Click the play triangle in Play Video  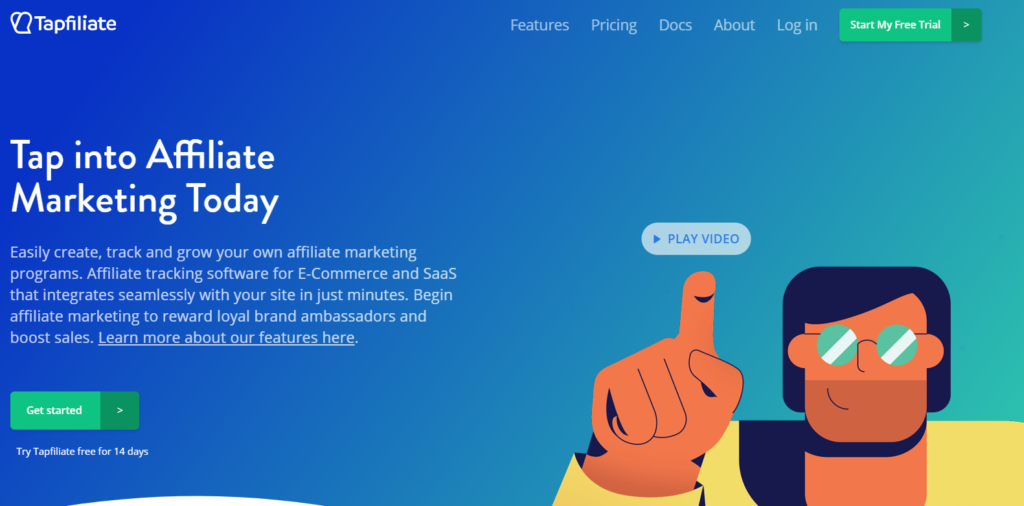coord(657,239)
